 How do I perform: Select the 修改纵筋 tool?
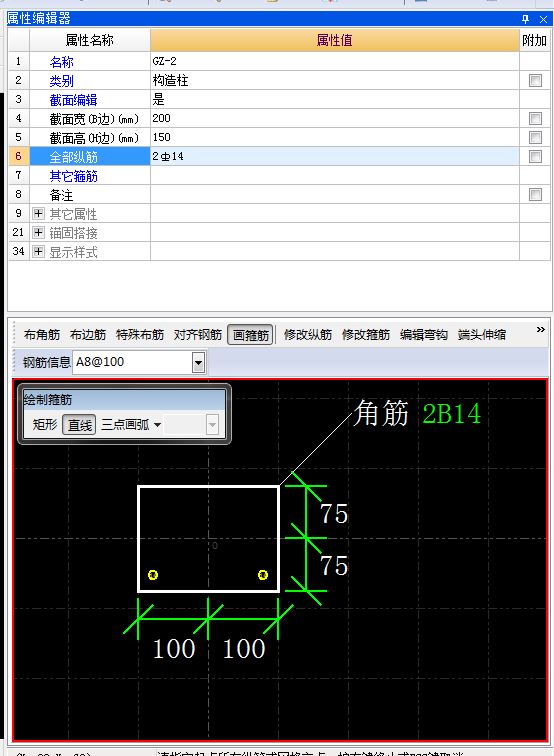tap(308, 335)
